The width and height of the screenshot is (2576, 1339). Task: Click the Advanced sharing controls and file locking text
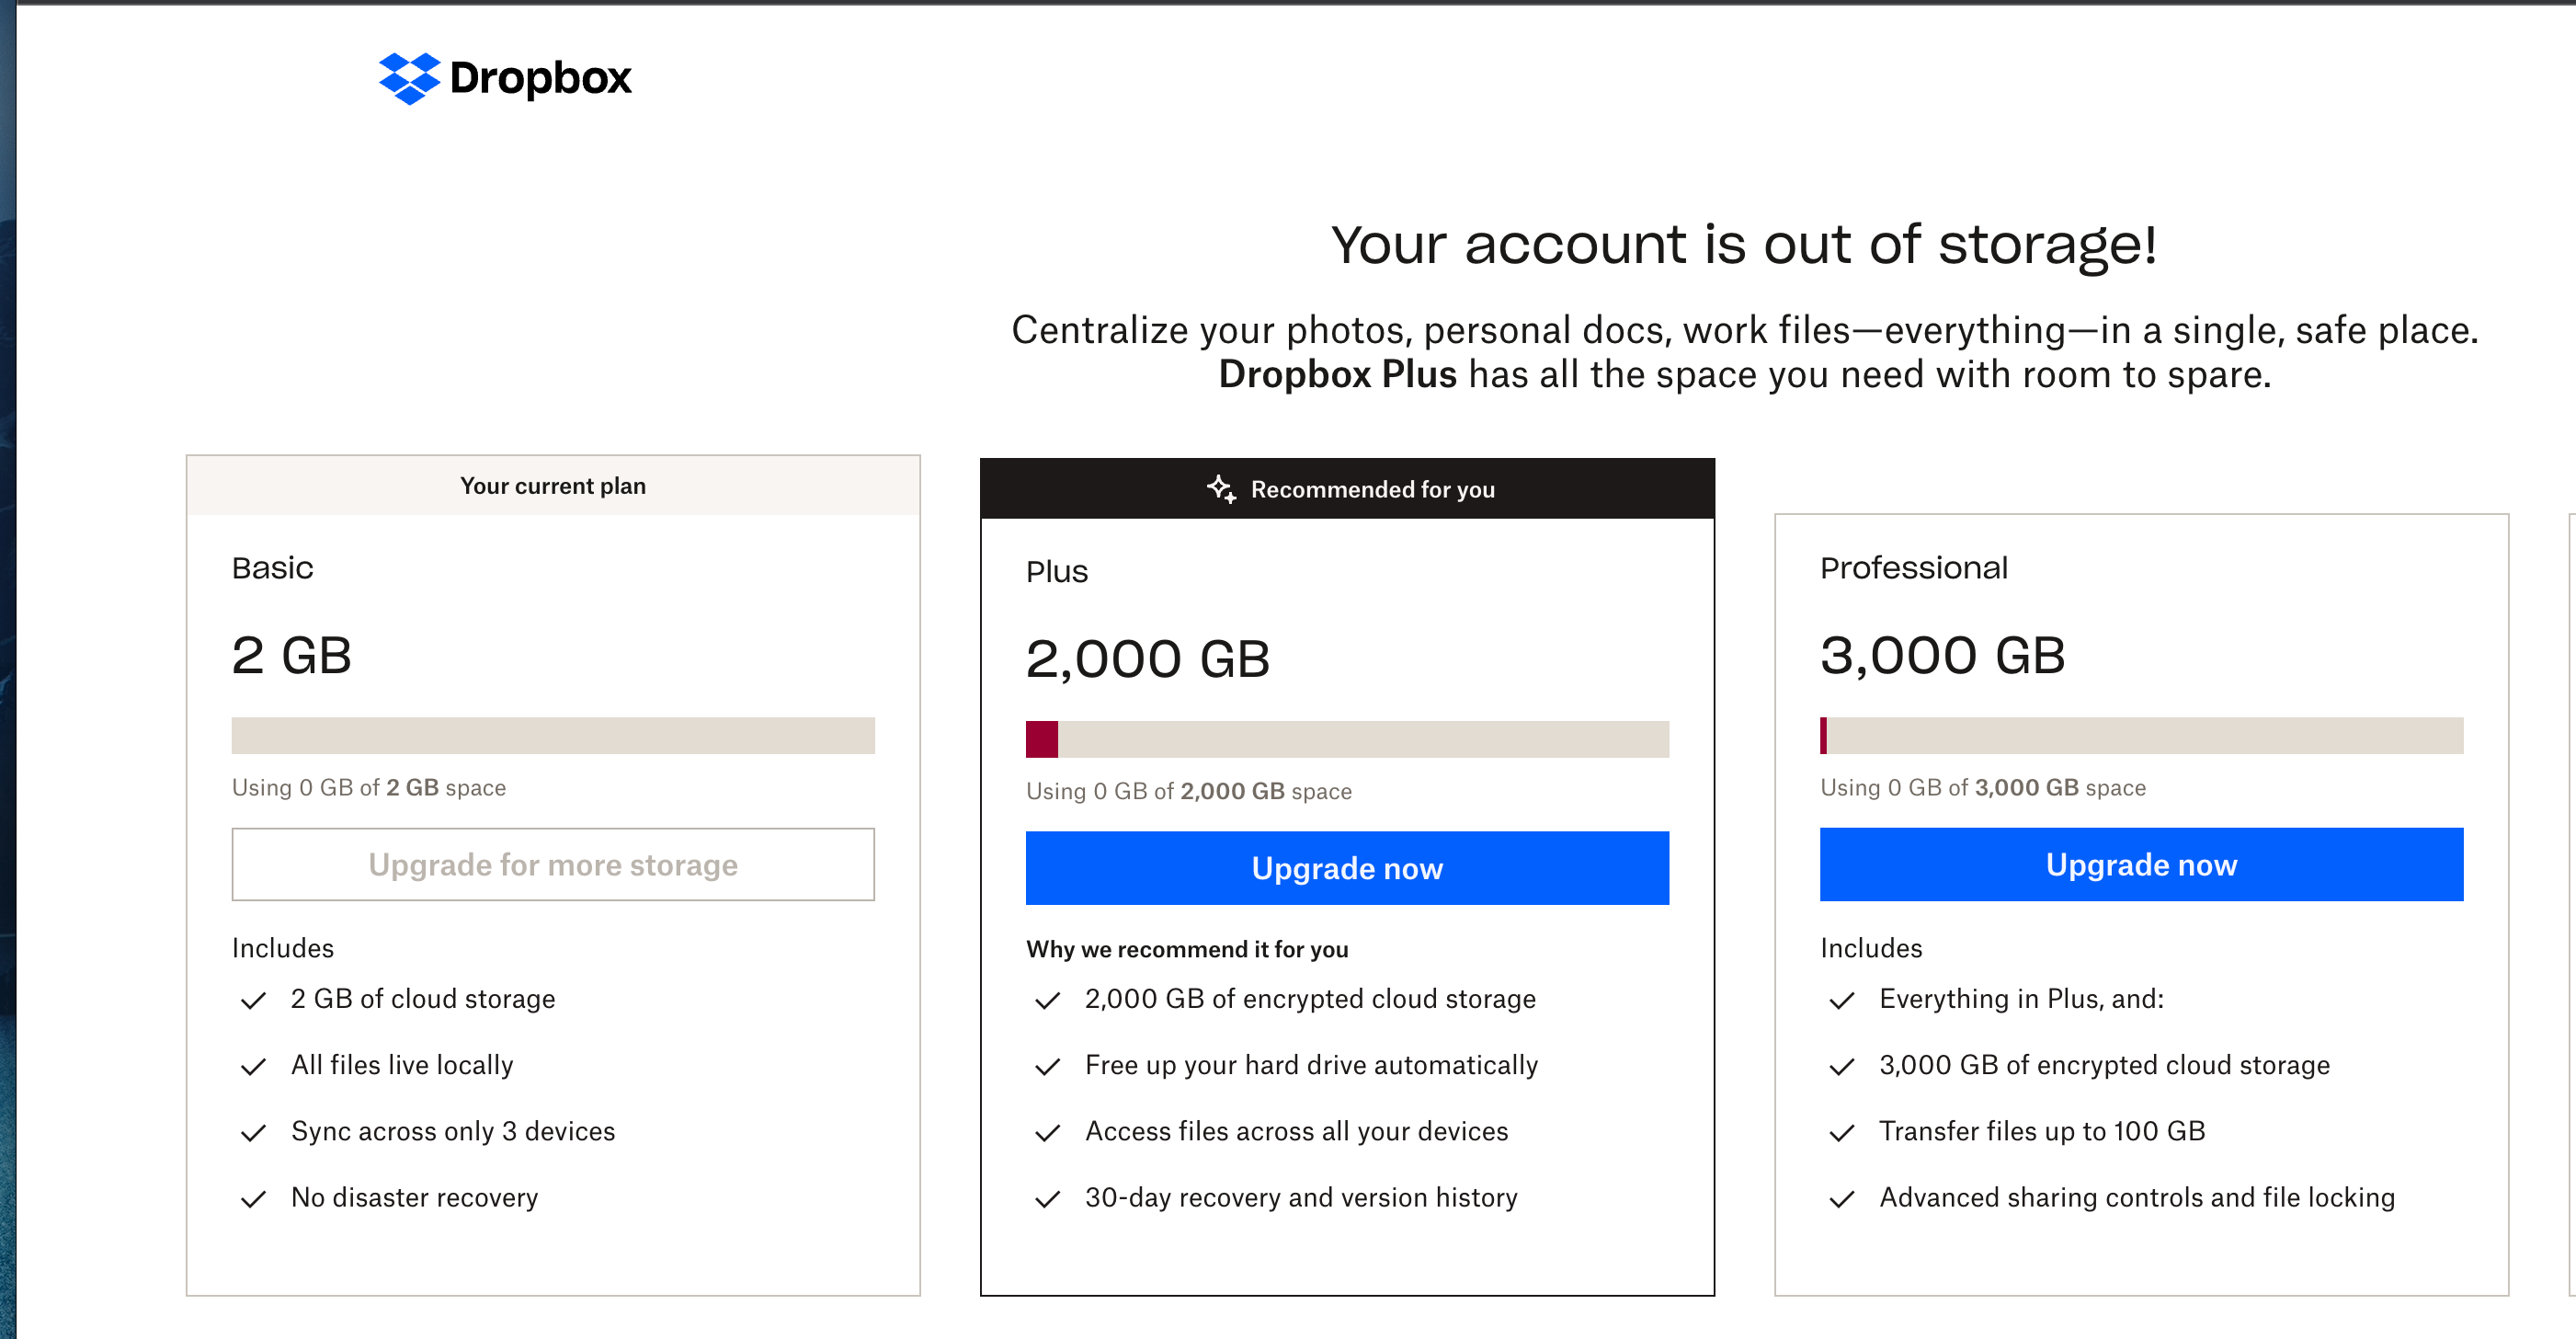2137,1197
